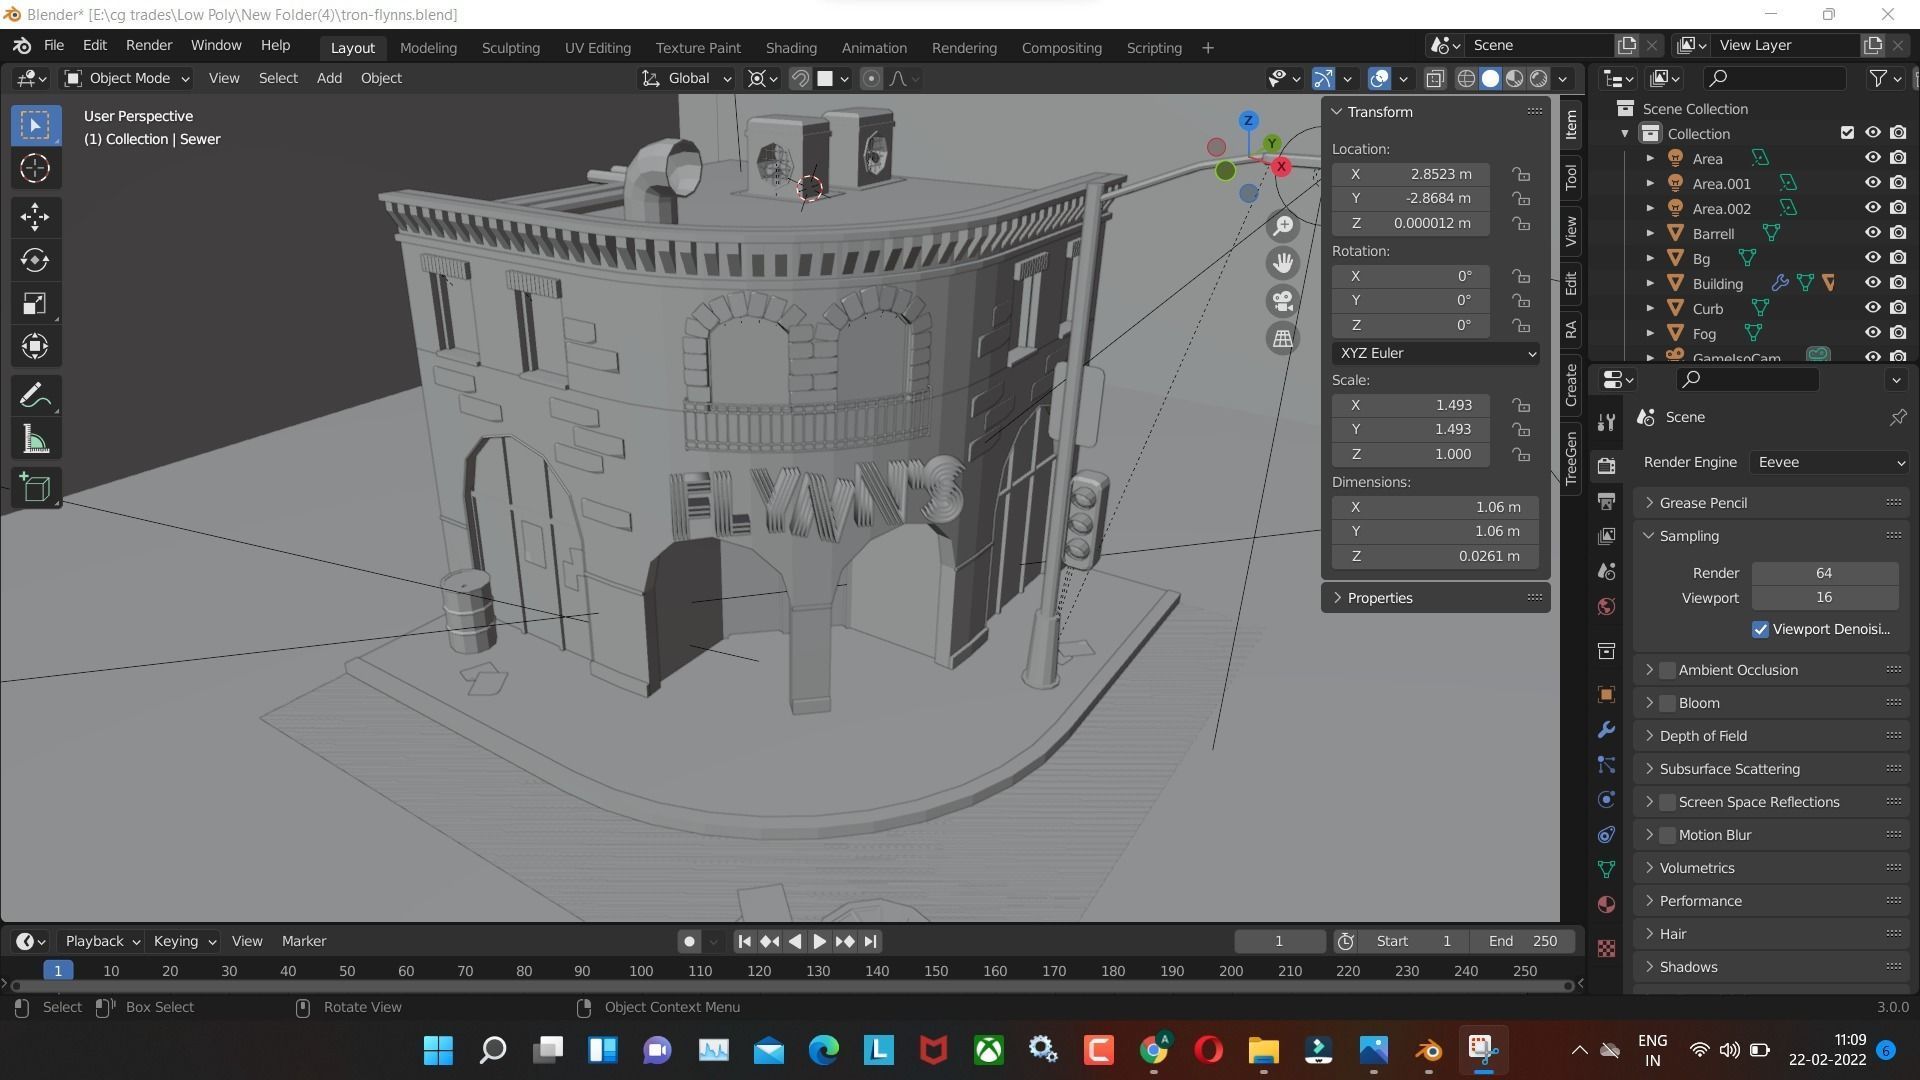The width and height of the screenshot is (1920, 1080).
Task: Switch to wireframe viewport shading
Action: 1466,78
